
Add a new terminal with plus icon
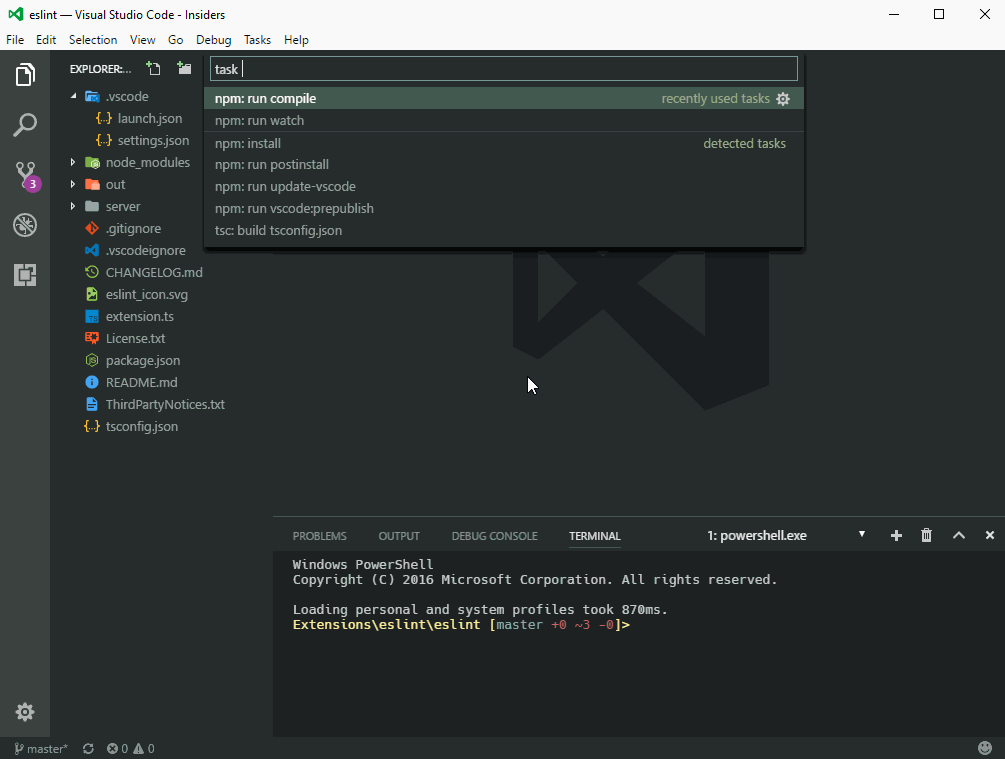(896, 536)
